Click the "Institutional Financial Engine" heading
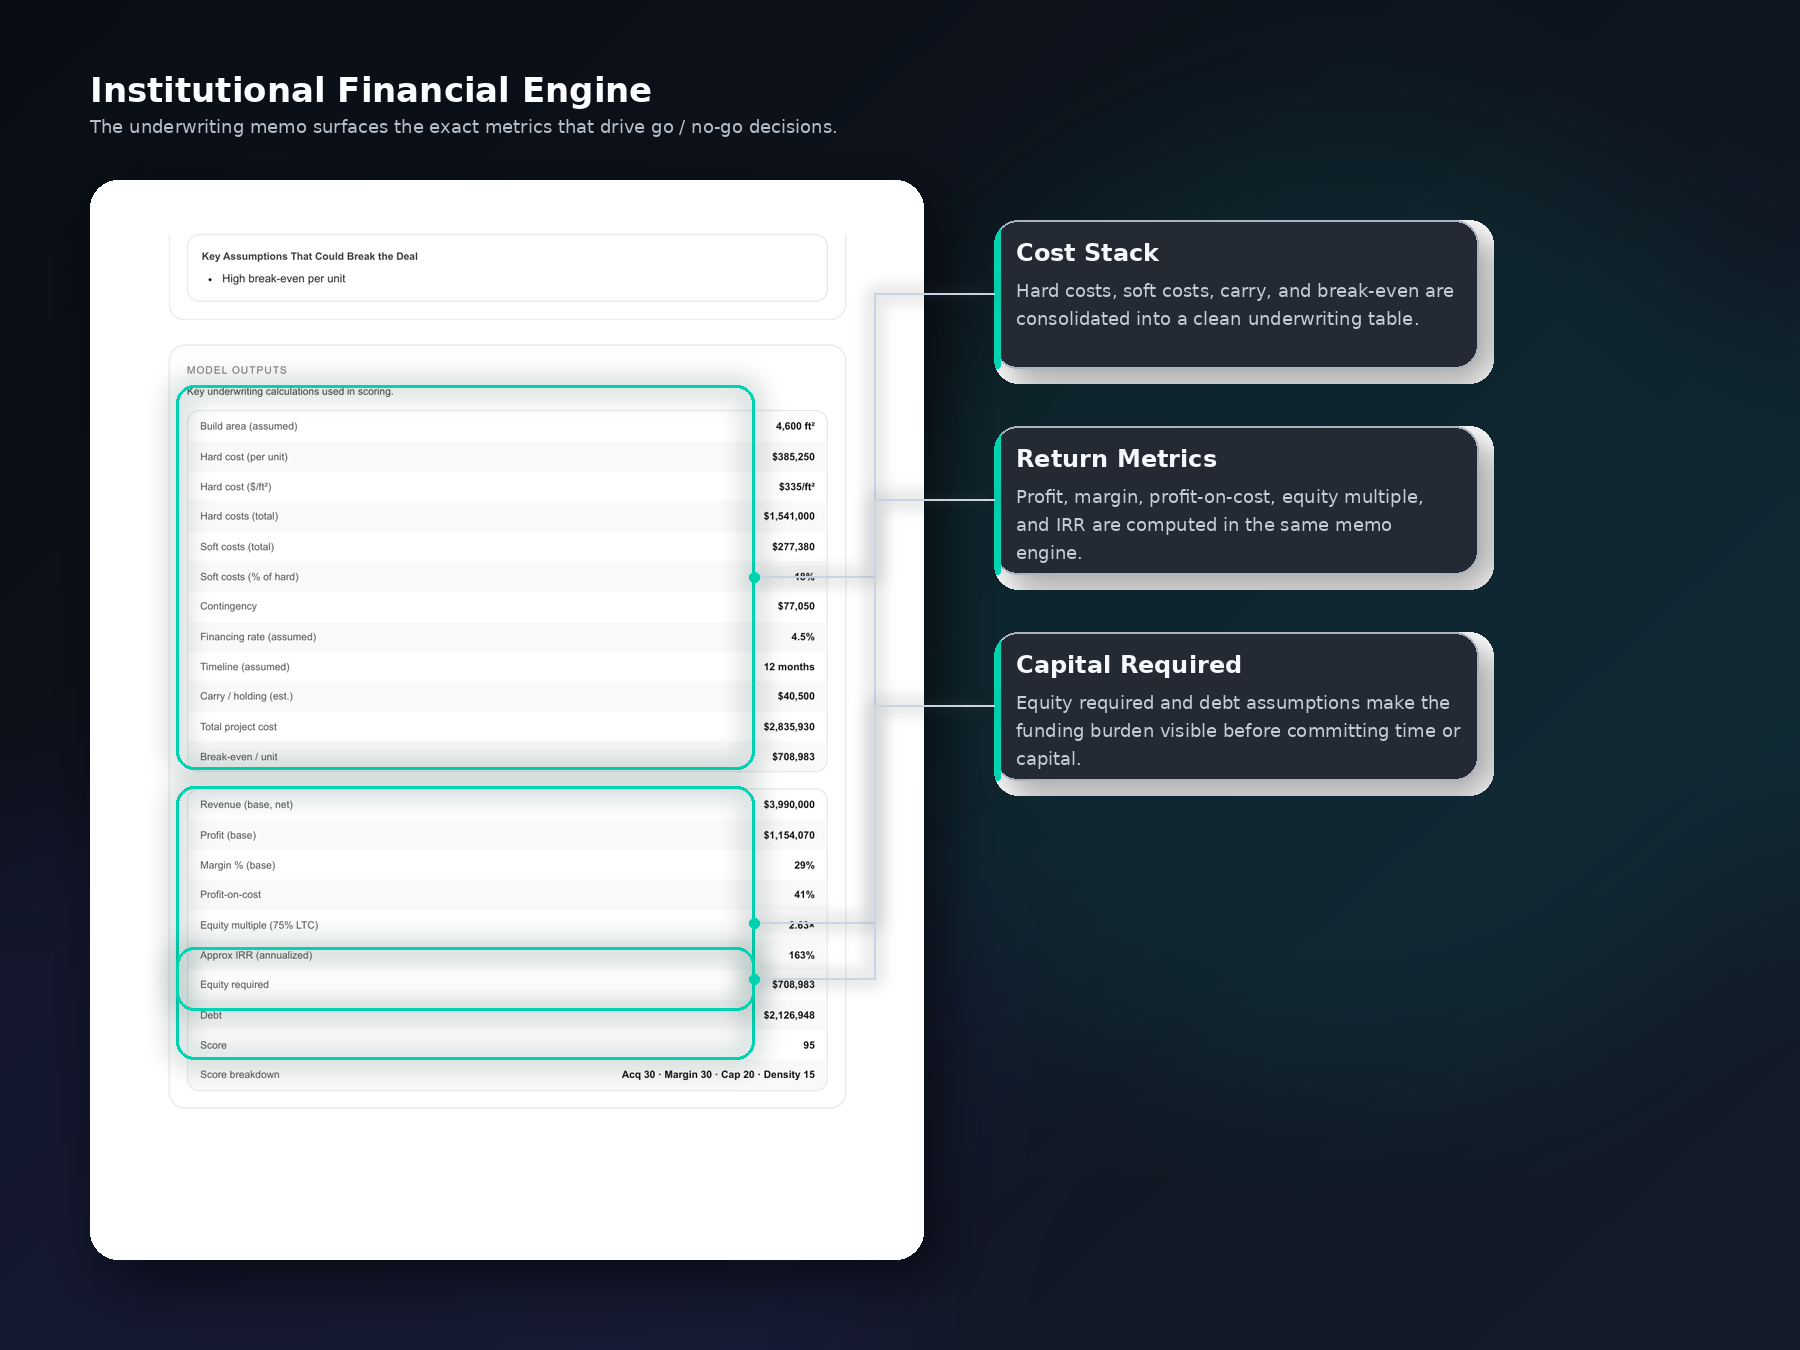The height and width of the screenshot is (1350, 1800). [371, 90]
